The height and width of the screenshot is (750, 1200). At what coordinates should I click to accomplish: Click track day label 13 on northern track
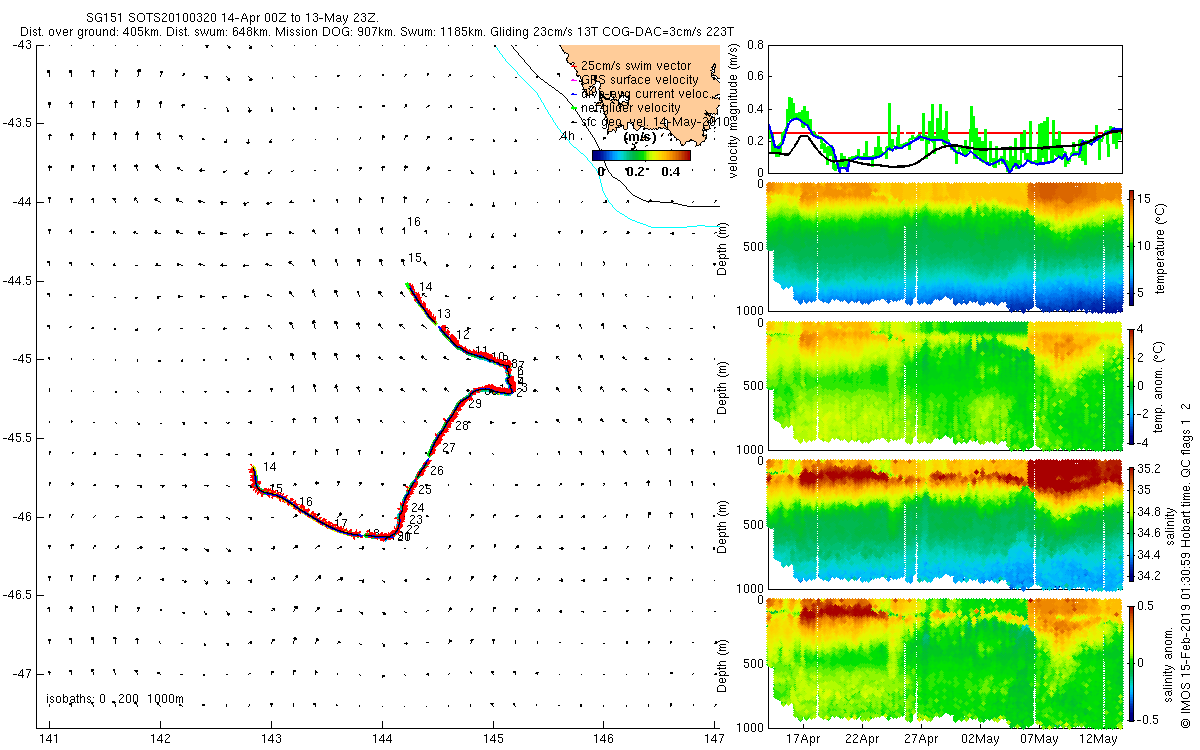[444, 314]
